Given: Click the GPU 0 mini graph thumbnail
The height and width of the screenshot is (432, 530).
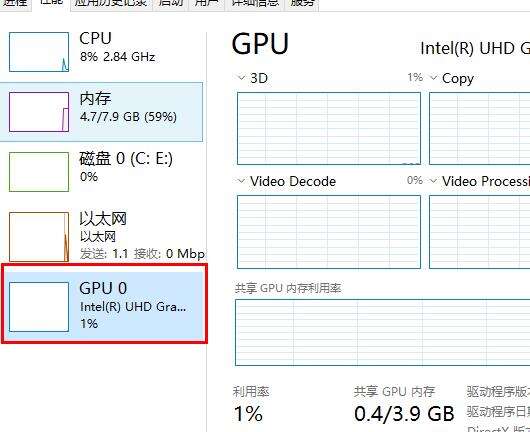Looking at the screenshot, I should pyautogui.click(x=39, y=307).
